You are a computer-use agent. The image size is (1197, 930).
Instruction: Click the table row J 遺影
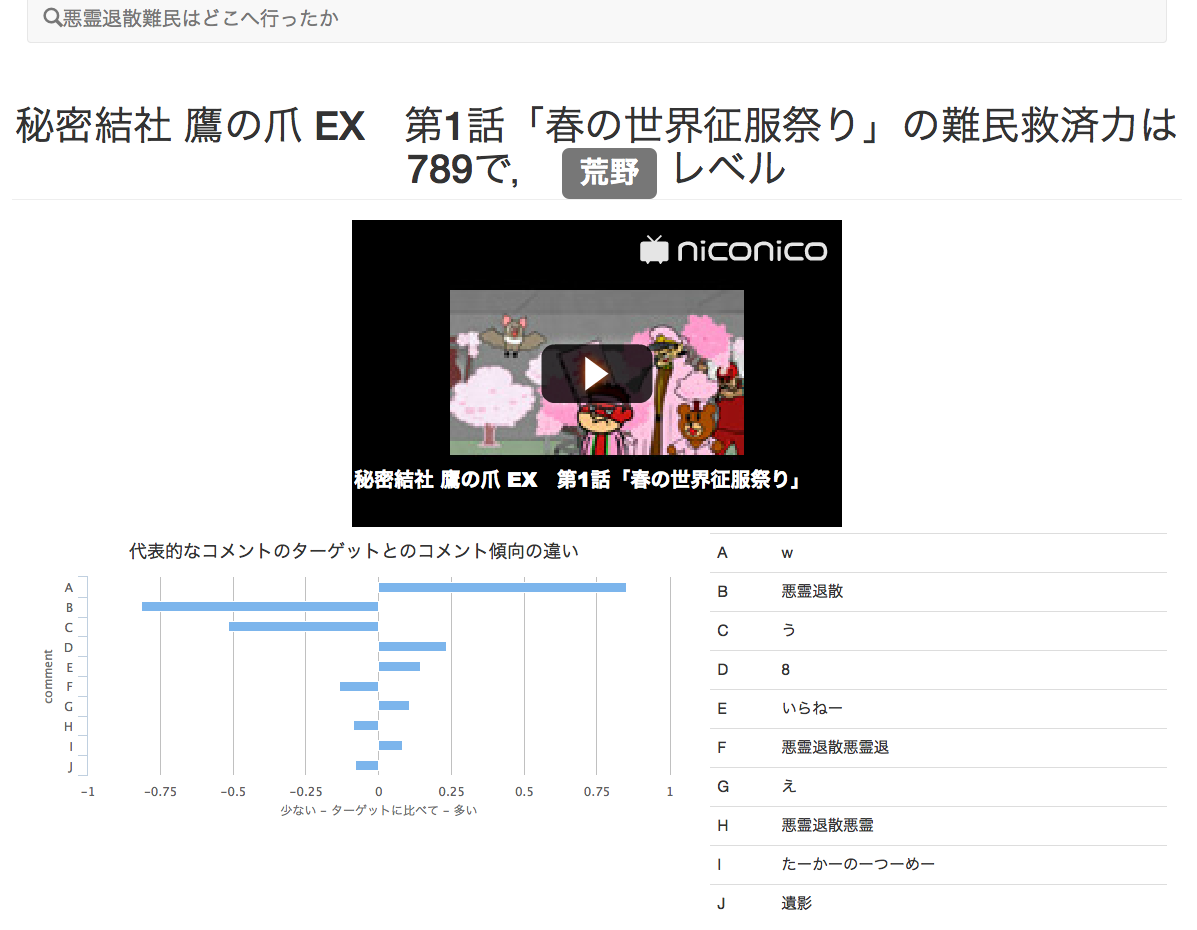938,903
